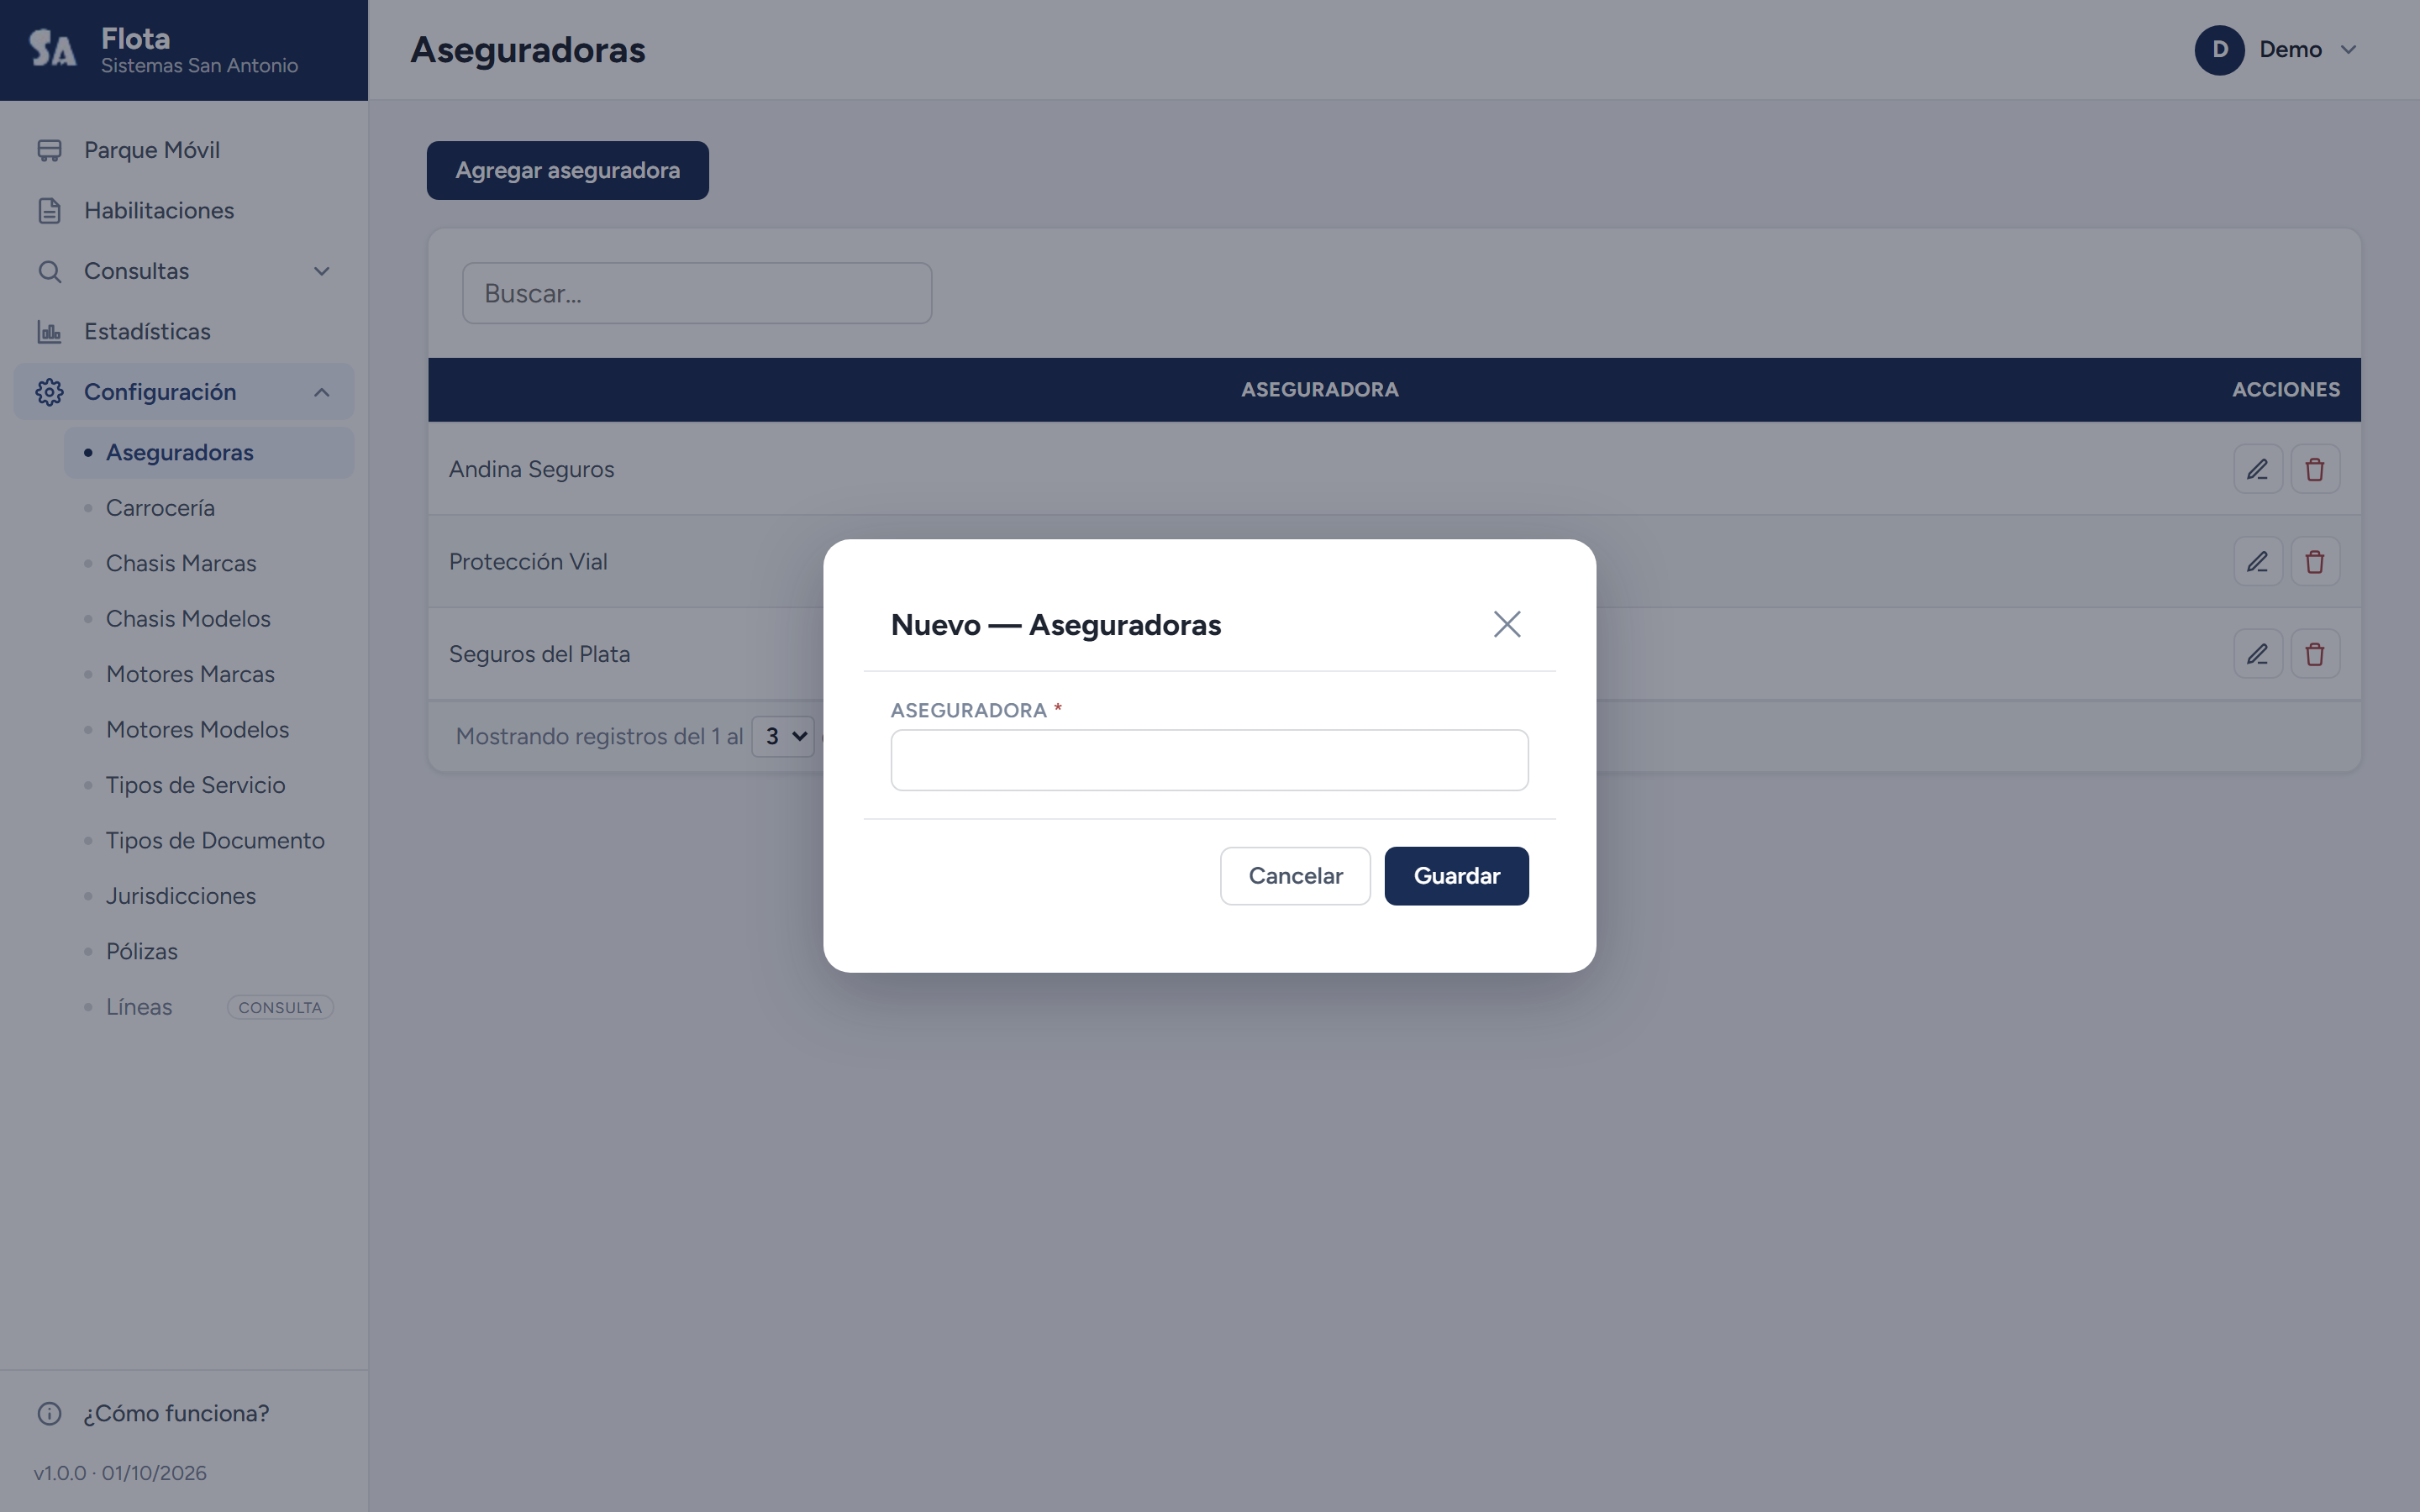Click the Estadísticas chart icon
The width and height of the screenshot is (2420, 1512).
coord(49,332)
